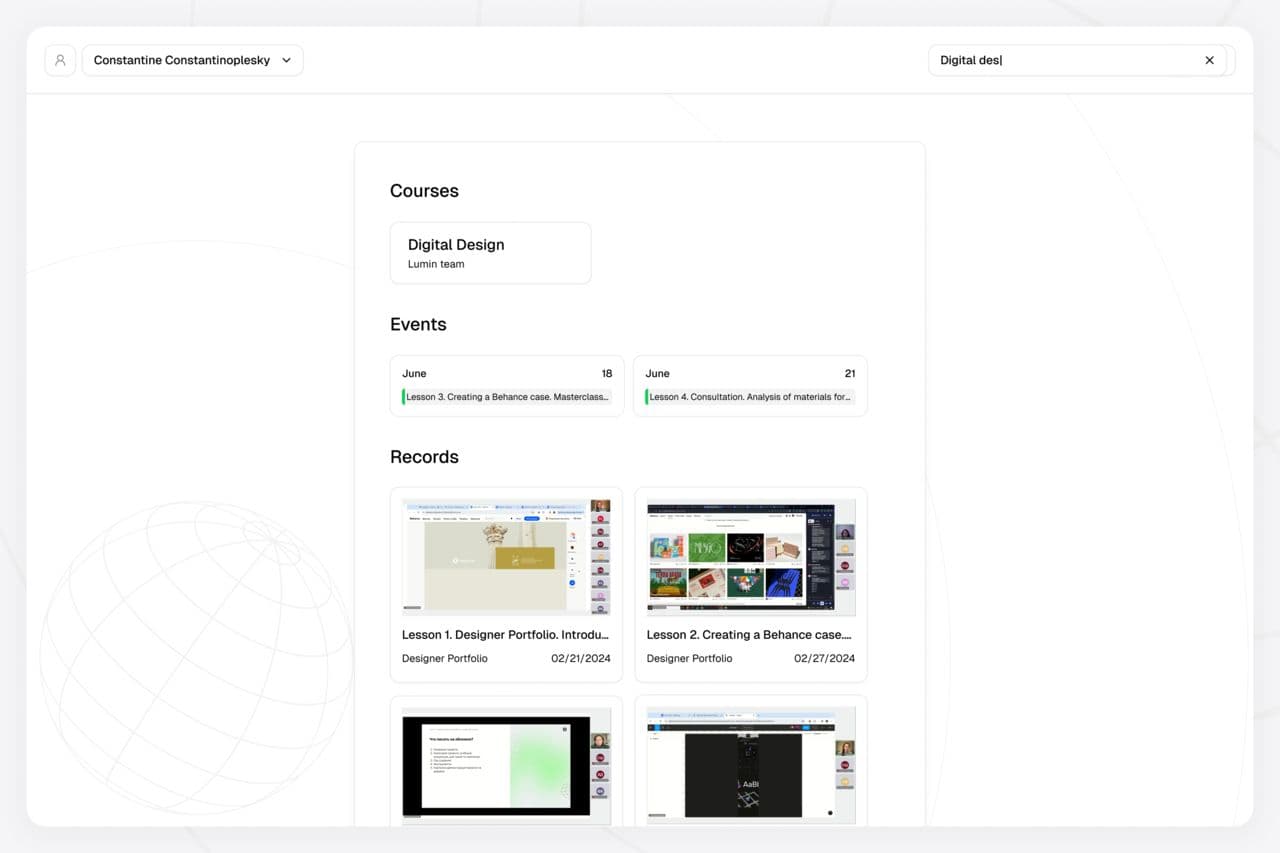Viewport: 1280px width, 853px height.
Task: Click the "Lesson 2. Creating a Behance case" title
Action: [x=749, y=635]
